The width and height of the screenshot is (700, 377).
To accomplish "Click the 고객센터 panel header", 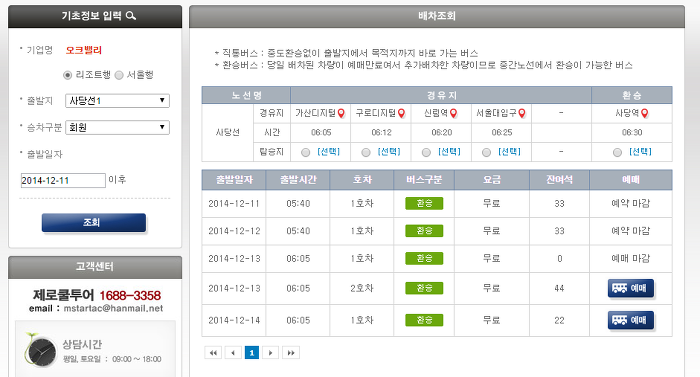I will point(95,267).
